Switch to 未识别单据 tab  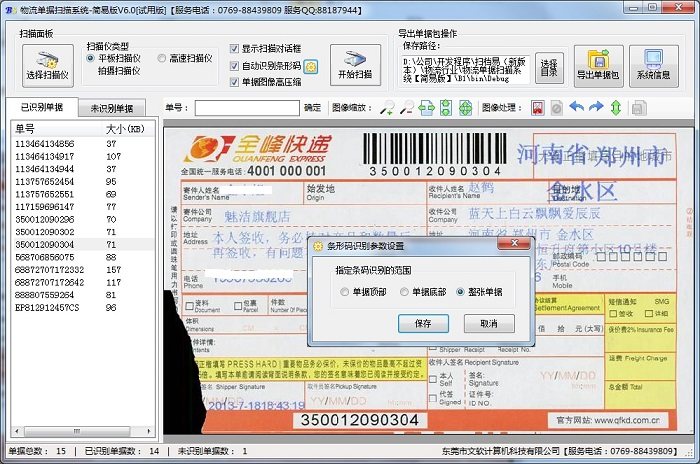112,109
